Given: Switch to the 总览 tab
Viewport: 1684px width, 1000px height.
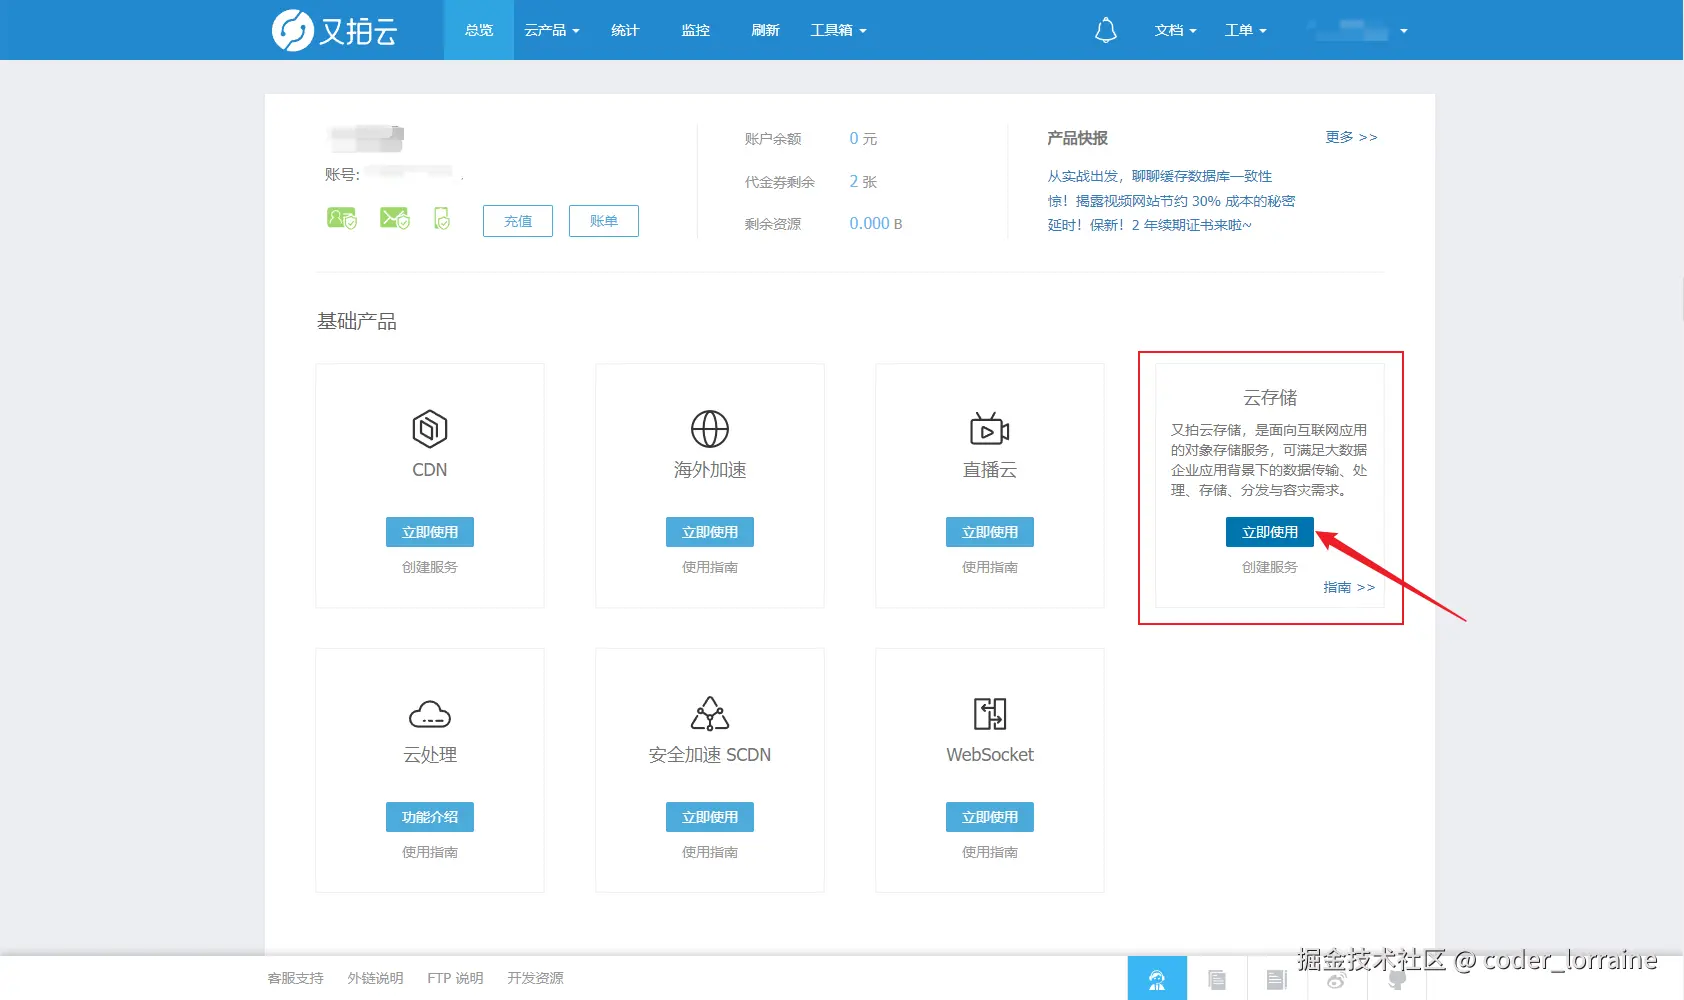Looking at the screenshot, I should tap(479, 30).
